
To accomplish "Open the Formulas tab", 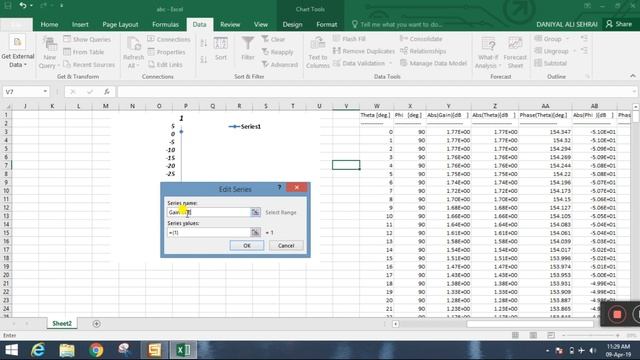I will click(165, 24).
